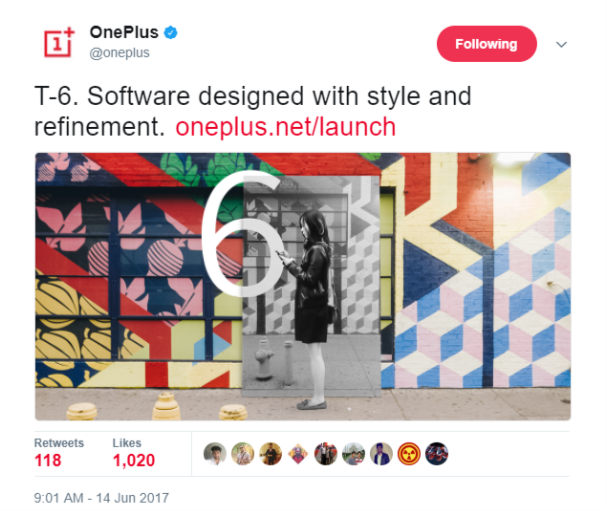The height and width of the screenshot is (511, 607).
Task: Click the red radiation symbol avatar
Action: (x=409, y=454)
